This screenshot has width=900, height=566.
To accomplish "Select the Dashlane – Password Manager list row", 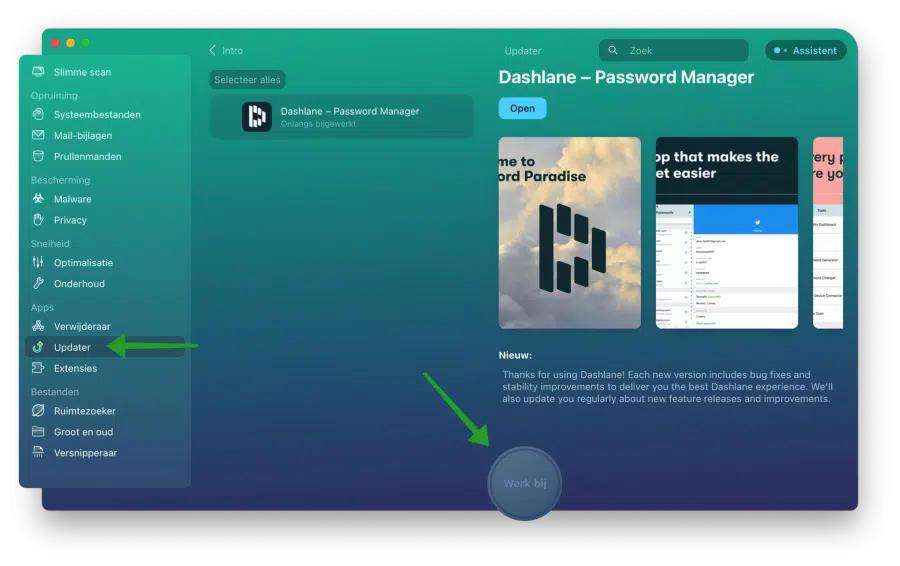I will (x=342, y=117).
